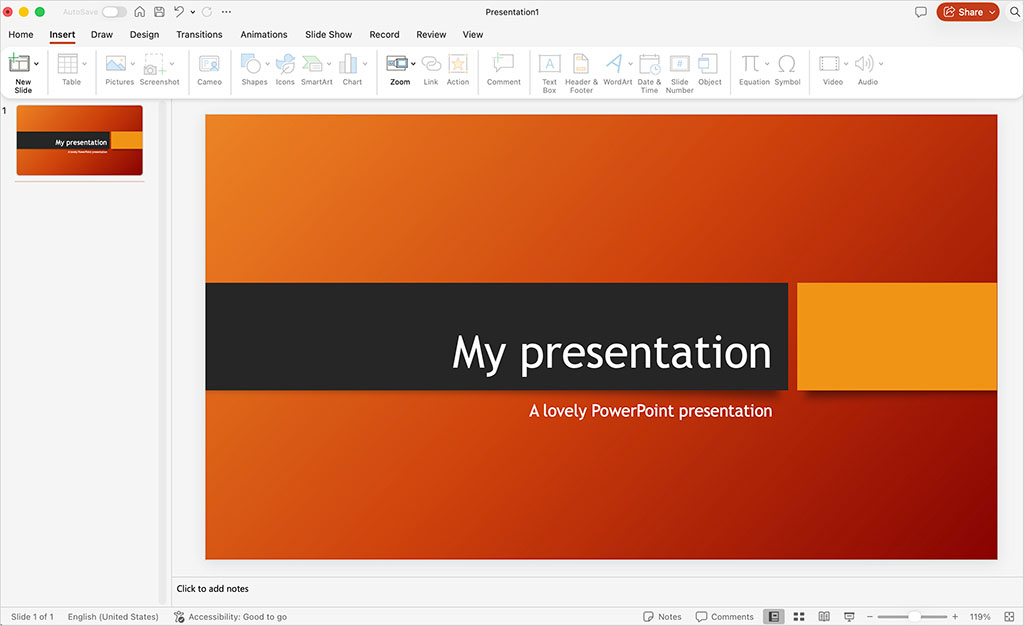The height and width of the screenshot is (626, 1024).
Task: Click the Redo icon
Action: pyautogui.click(x=207, y=12)
